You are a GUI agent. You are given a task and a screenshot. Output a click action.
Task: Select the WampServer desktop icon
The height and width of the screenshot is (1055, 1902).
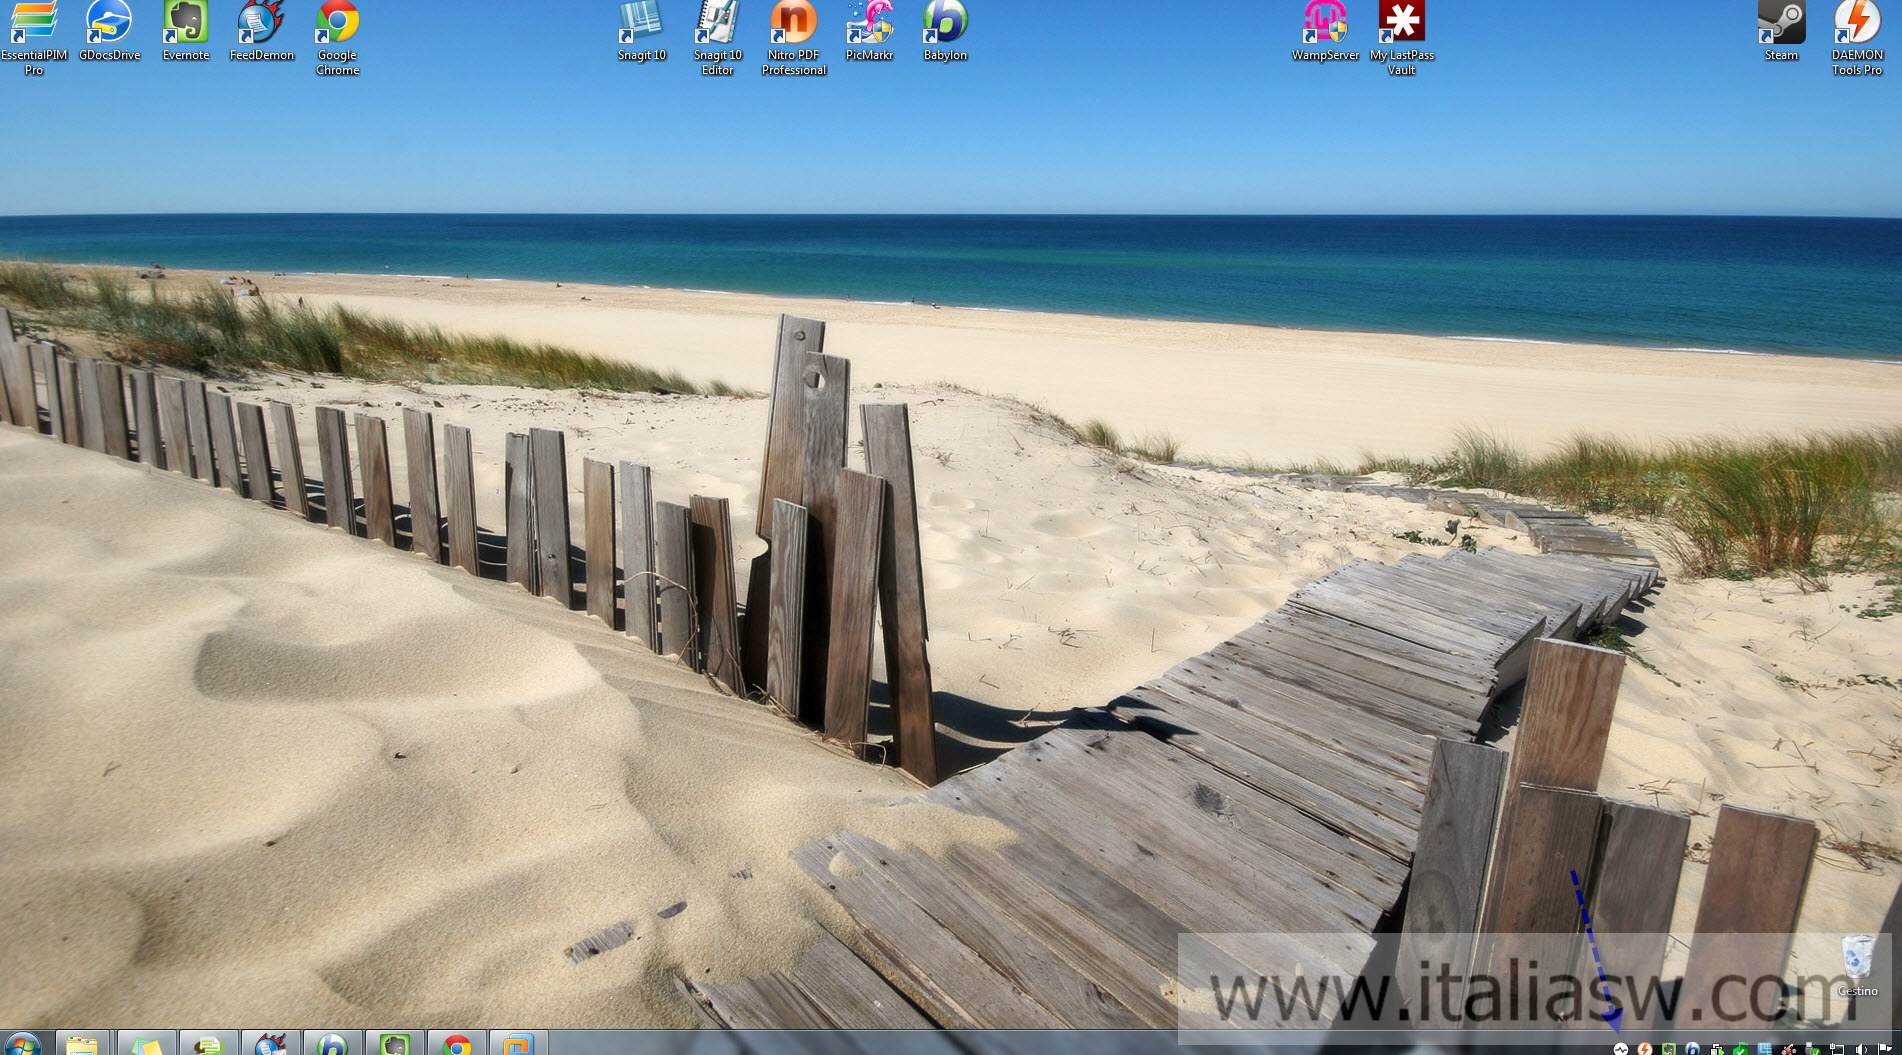pyautogui.click(x=1326, y=31)
